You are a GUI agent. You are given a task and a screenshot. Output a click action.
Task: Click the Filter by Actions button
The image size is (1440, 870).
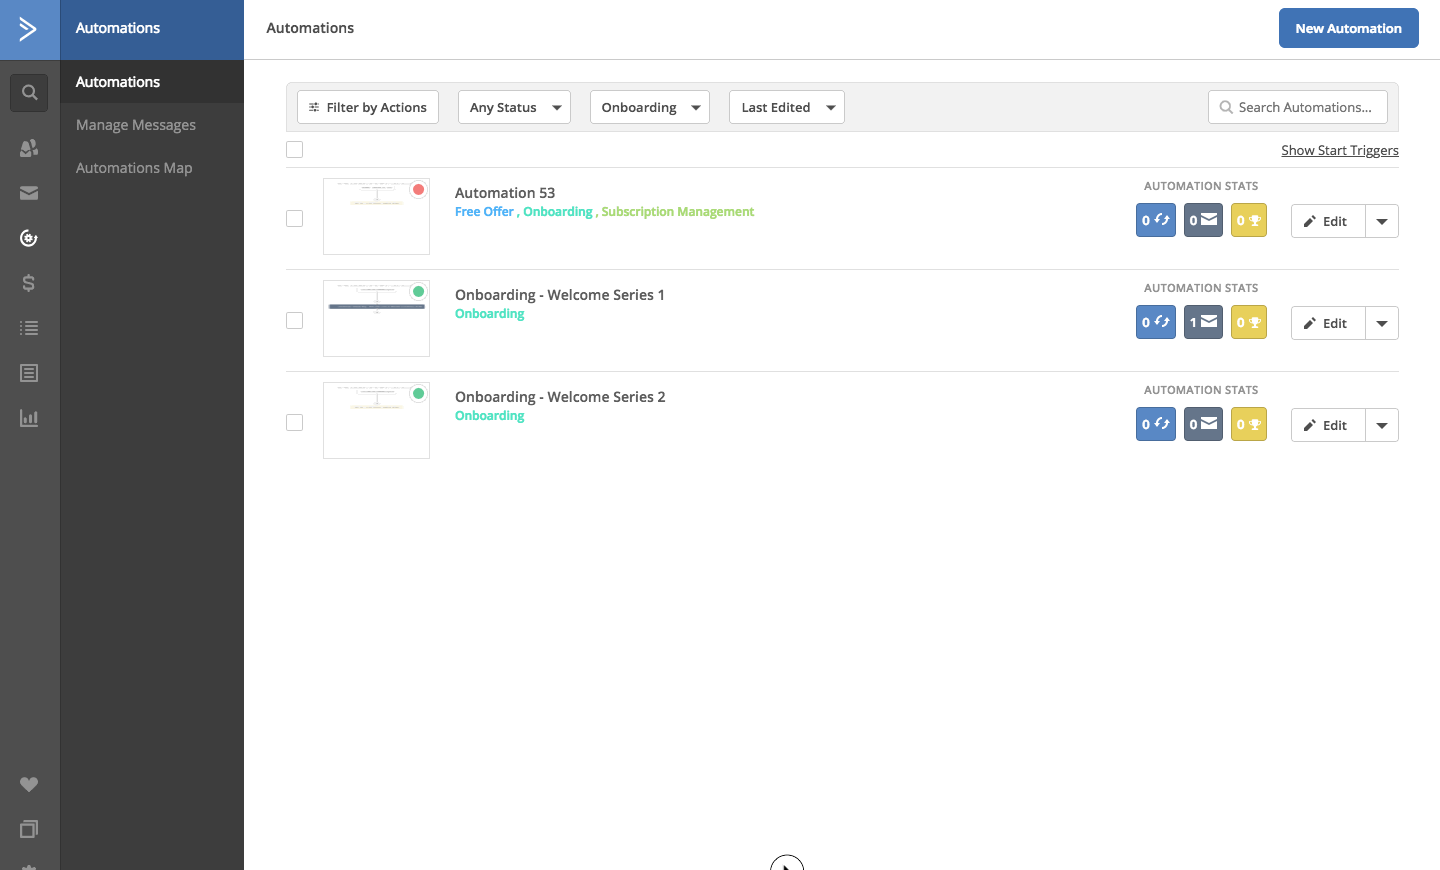(368, 107)
